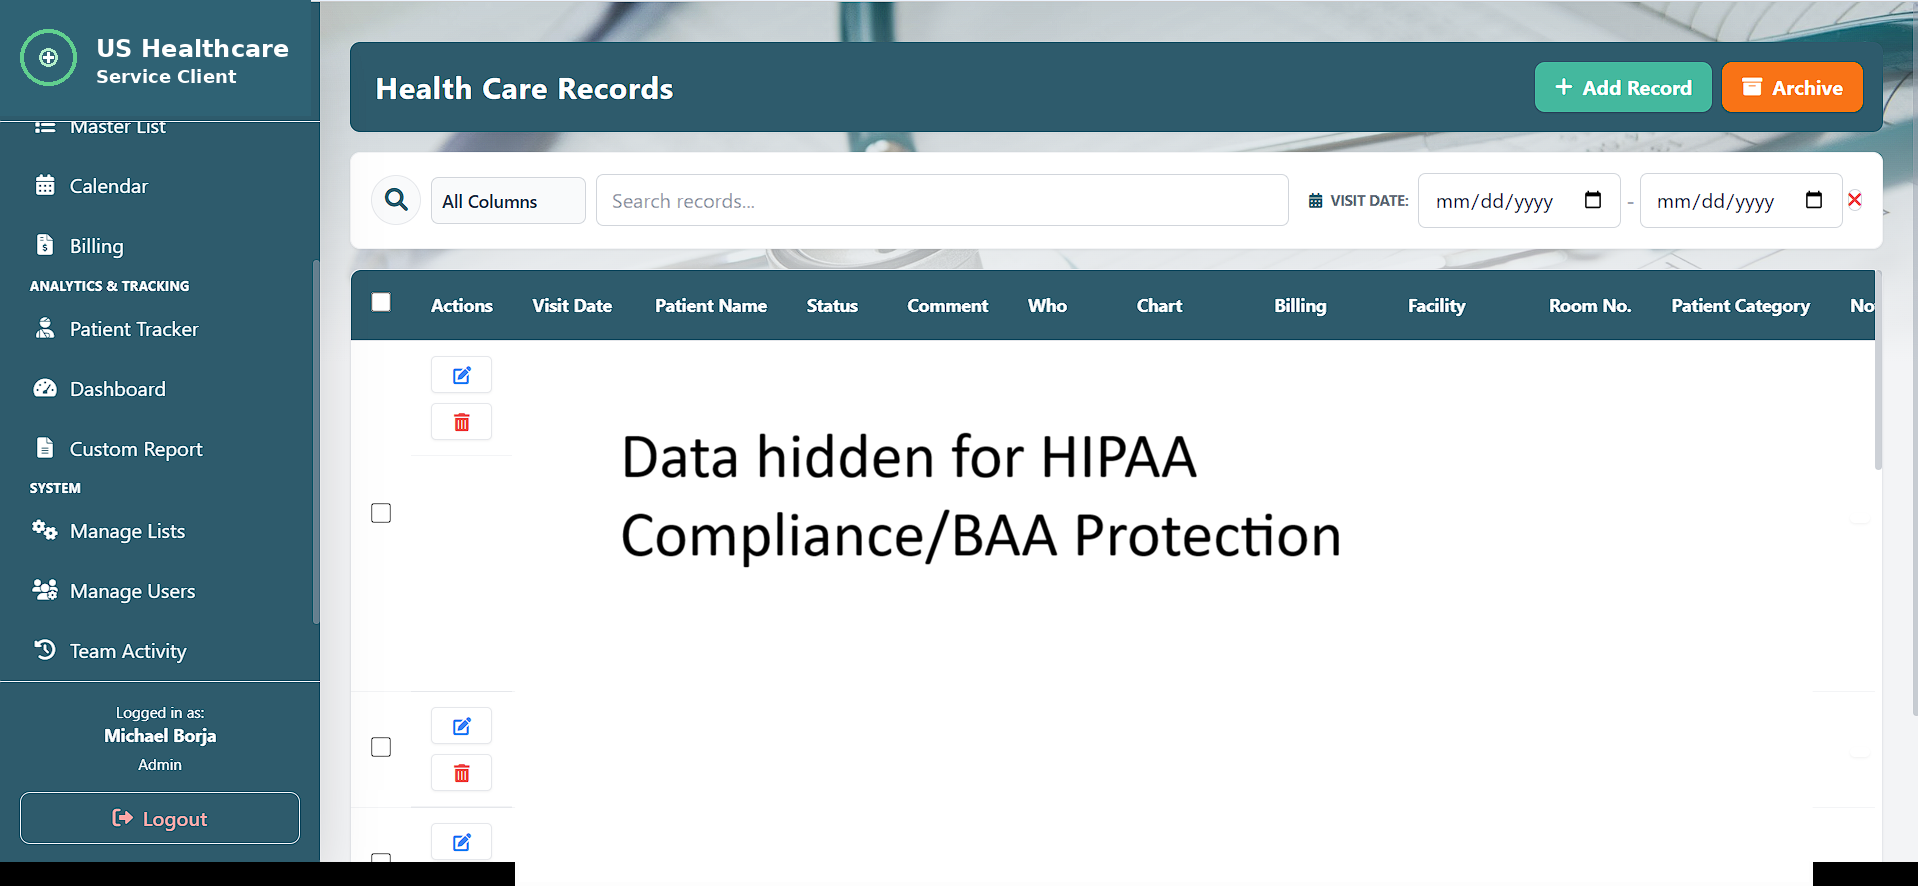Click the Visit Date column header
1918x886 pixels.
[572, 306]
